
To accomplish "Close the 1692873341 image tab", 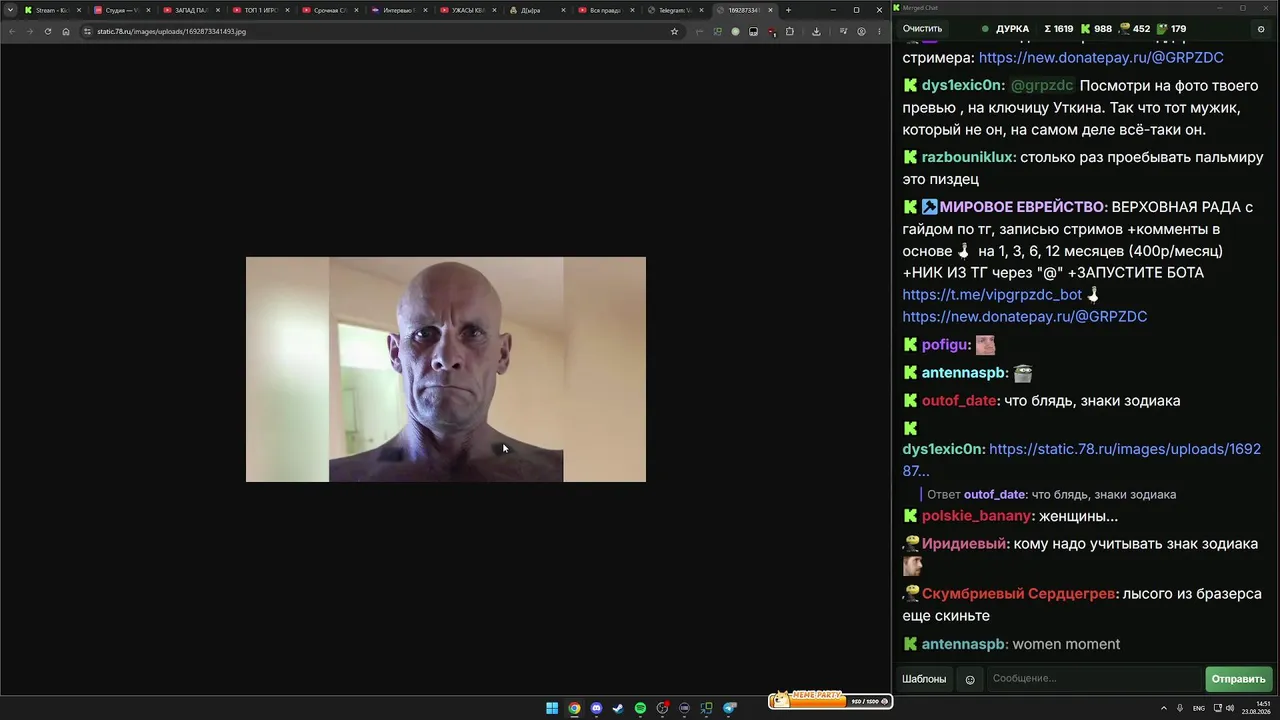I will pos(770,10).
